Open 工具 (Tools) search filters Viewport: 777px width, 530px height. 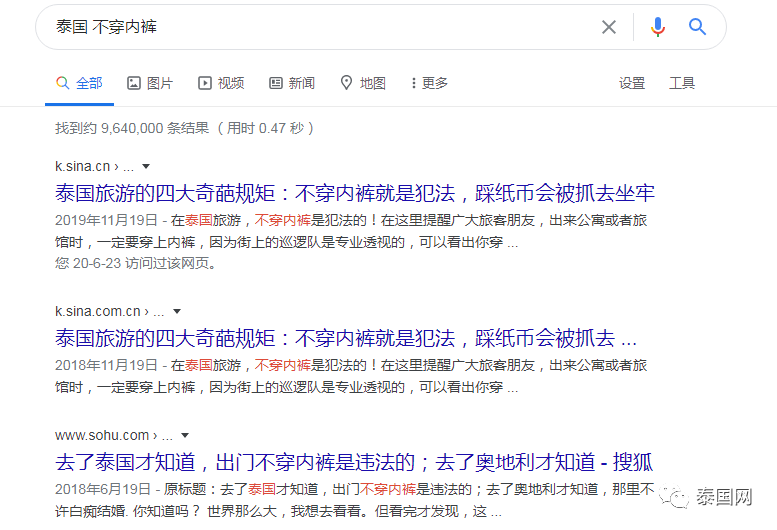click(682, 83)
